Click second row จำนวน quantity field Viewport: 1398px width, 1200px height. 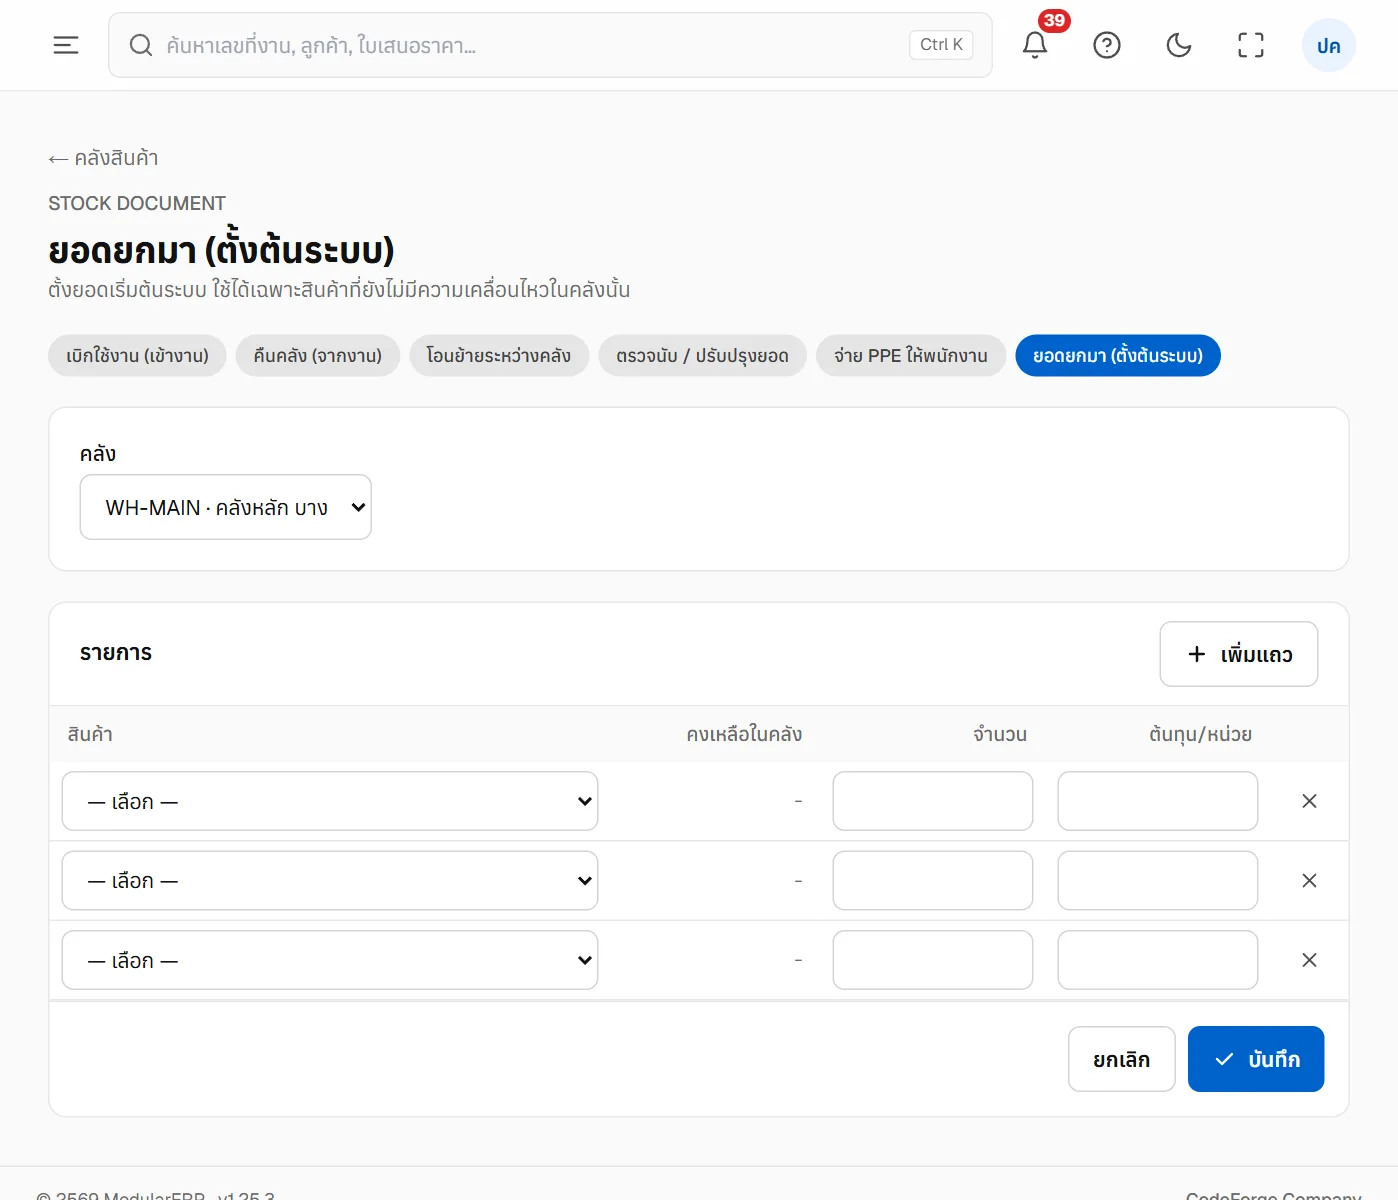(933, 881)
